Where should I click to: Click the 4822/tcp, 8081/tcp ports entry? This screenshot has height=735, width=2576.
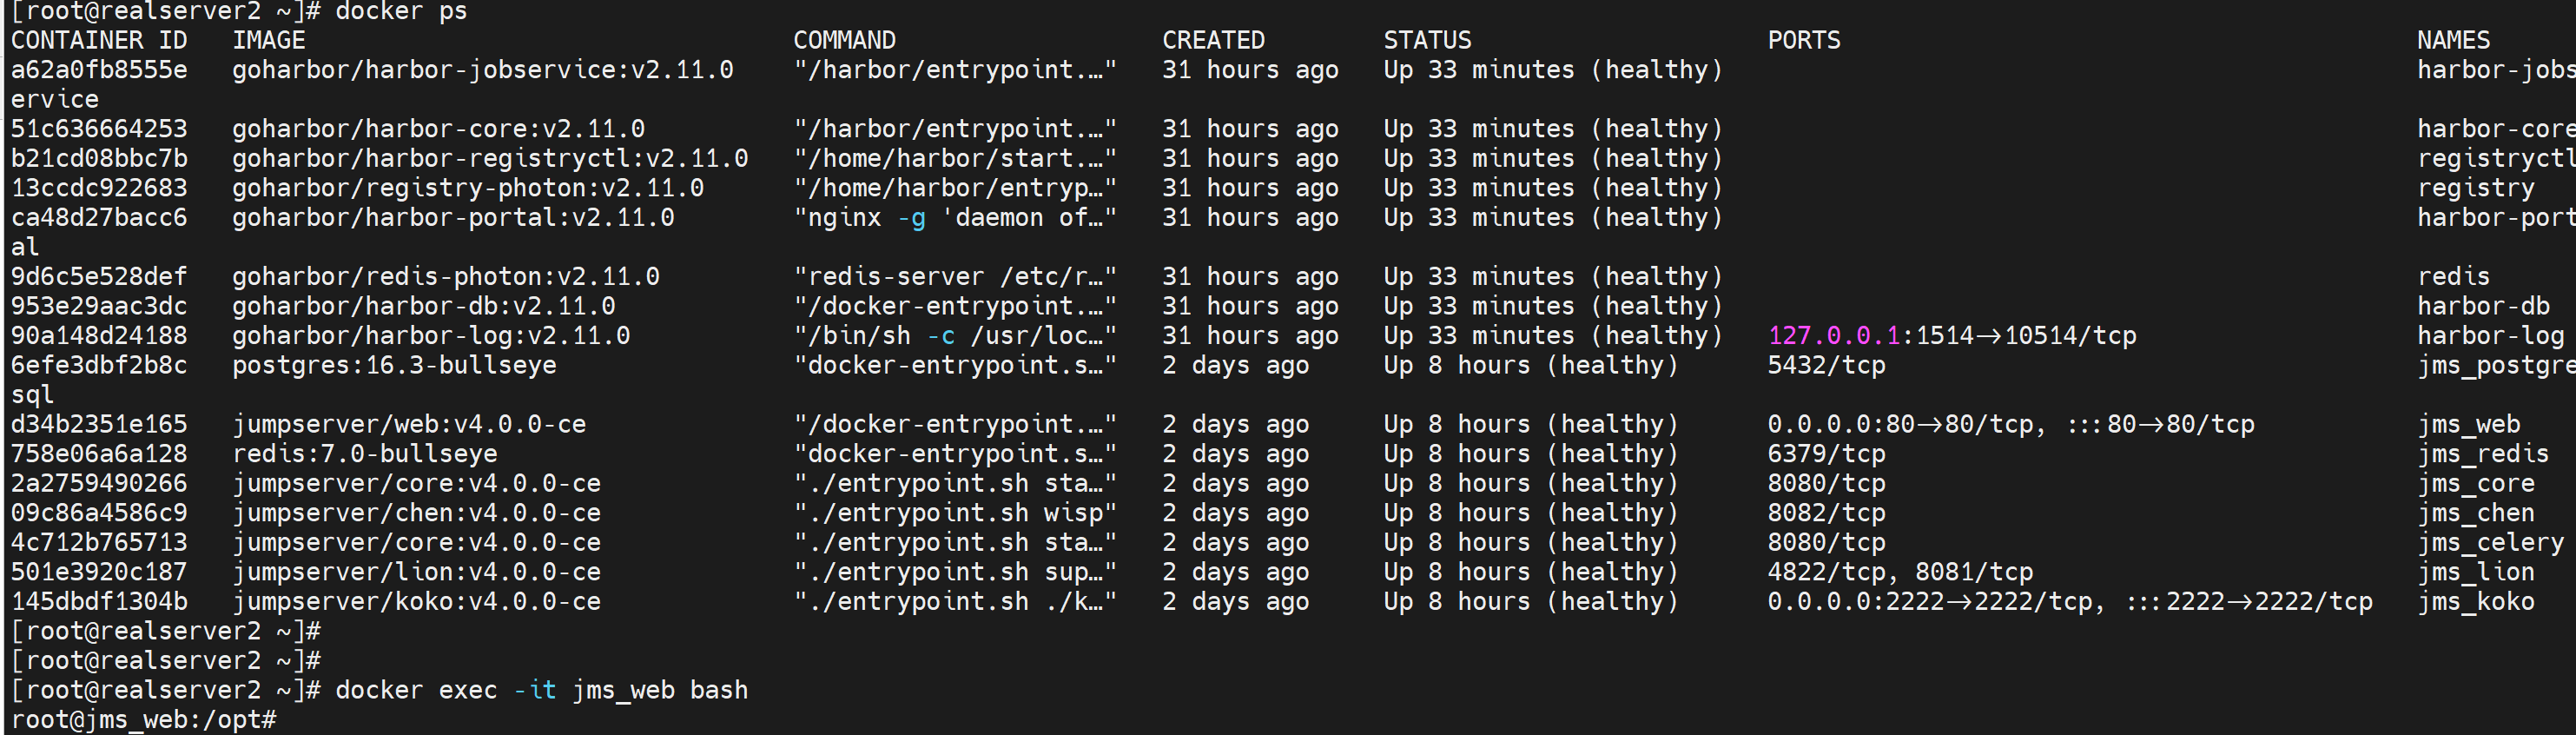click(1899, 572)
